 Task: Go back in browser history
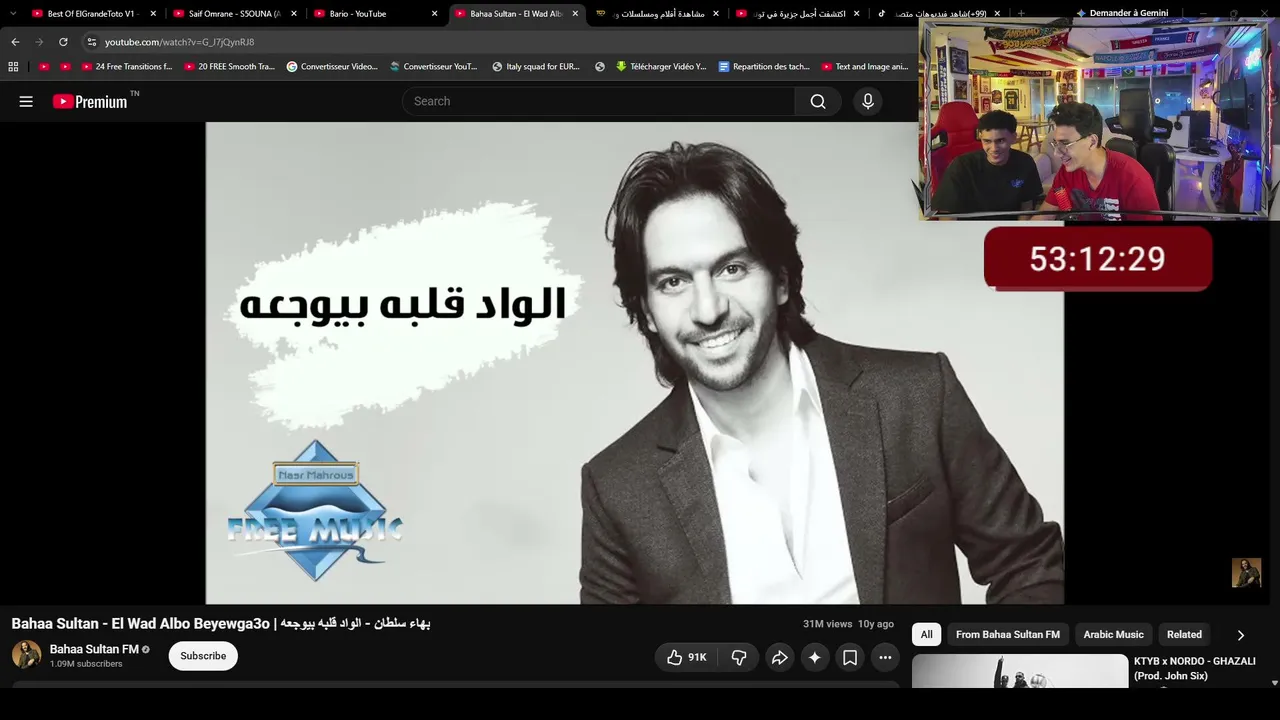[15, 42]
